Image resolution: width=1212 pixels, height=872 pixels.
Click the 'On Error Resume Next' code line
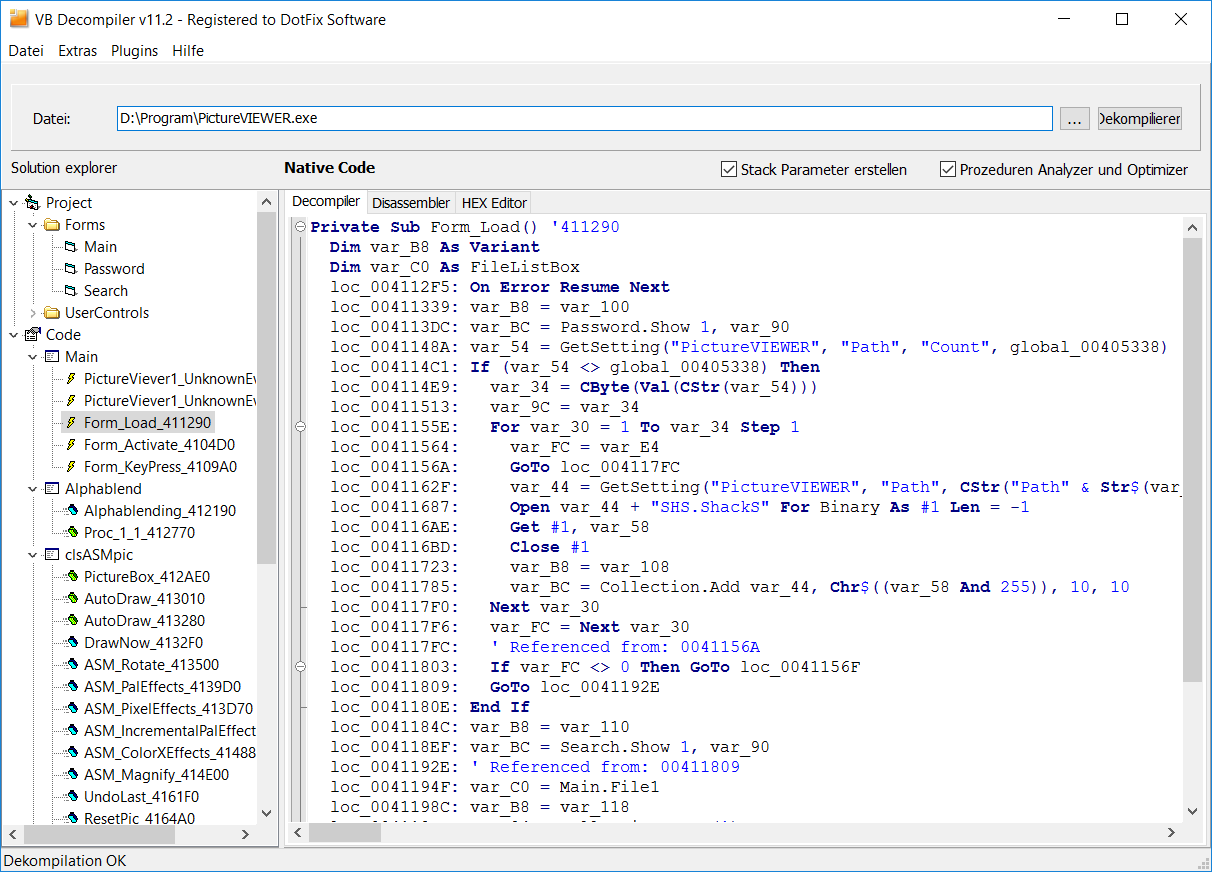pos(570,287)
